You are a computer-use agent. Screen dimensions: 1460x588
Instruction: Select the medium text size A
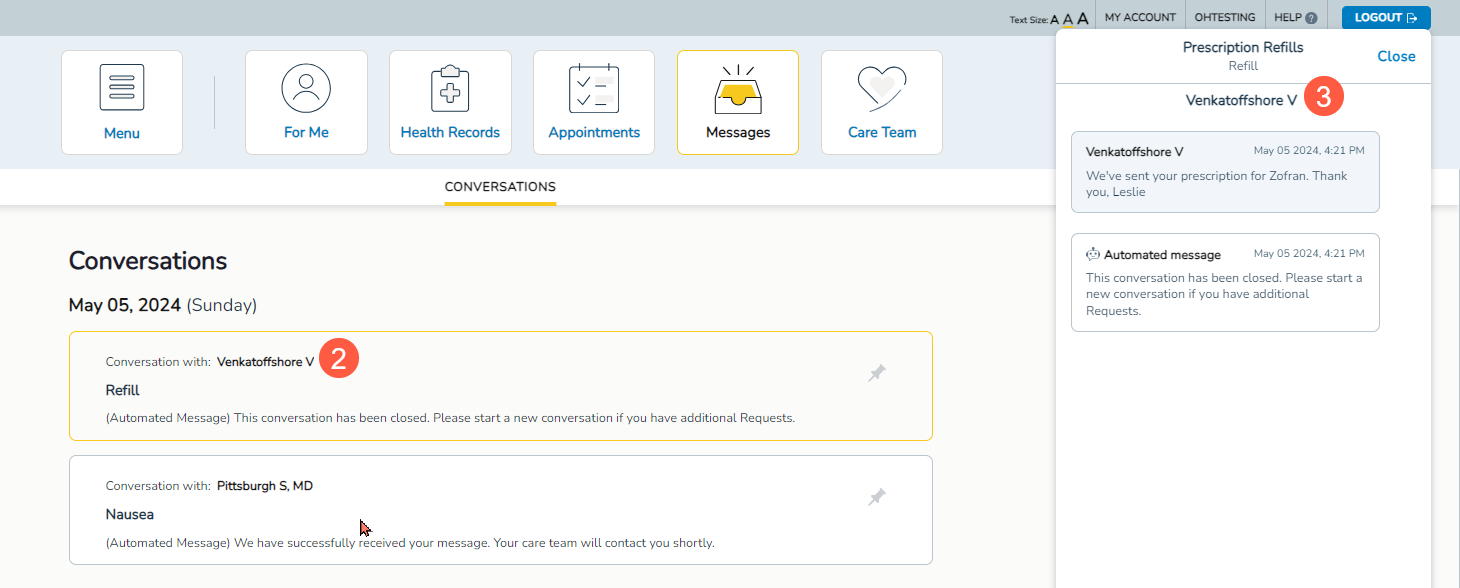(1067, 19)
